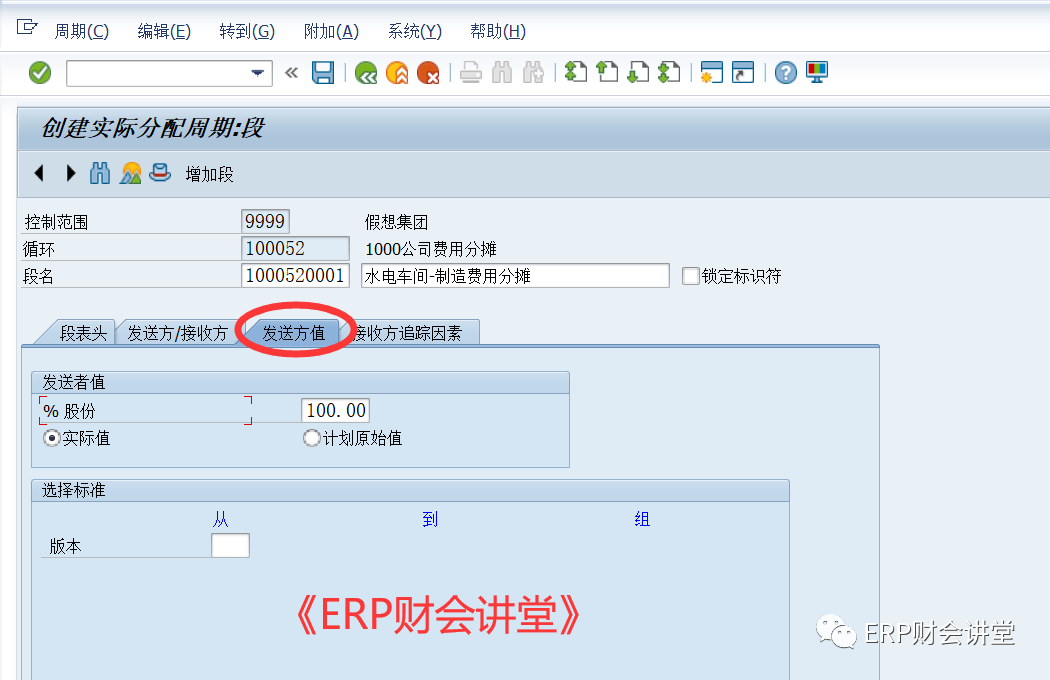This screenshot has height=680, width=1050.
Task: Switch to the 发送方/接收方 tab
Action: click(177, 333)
